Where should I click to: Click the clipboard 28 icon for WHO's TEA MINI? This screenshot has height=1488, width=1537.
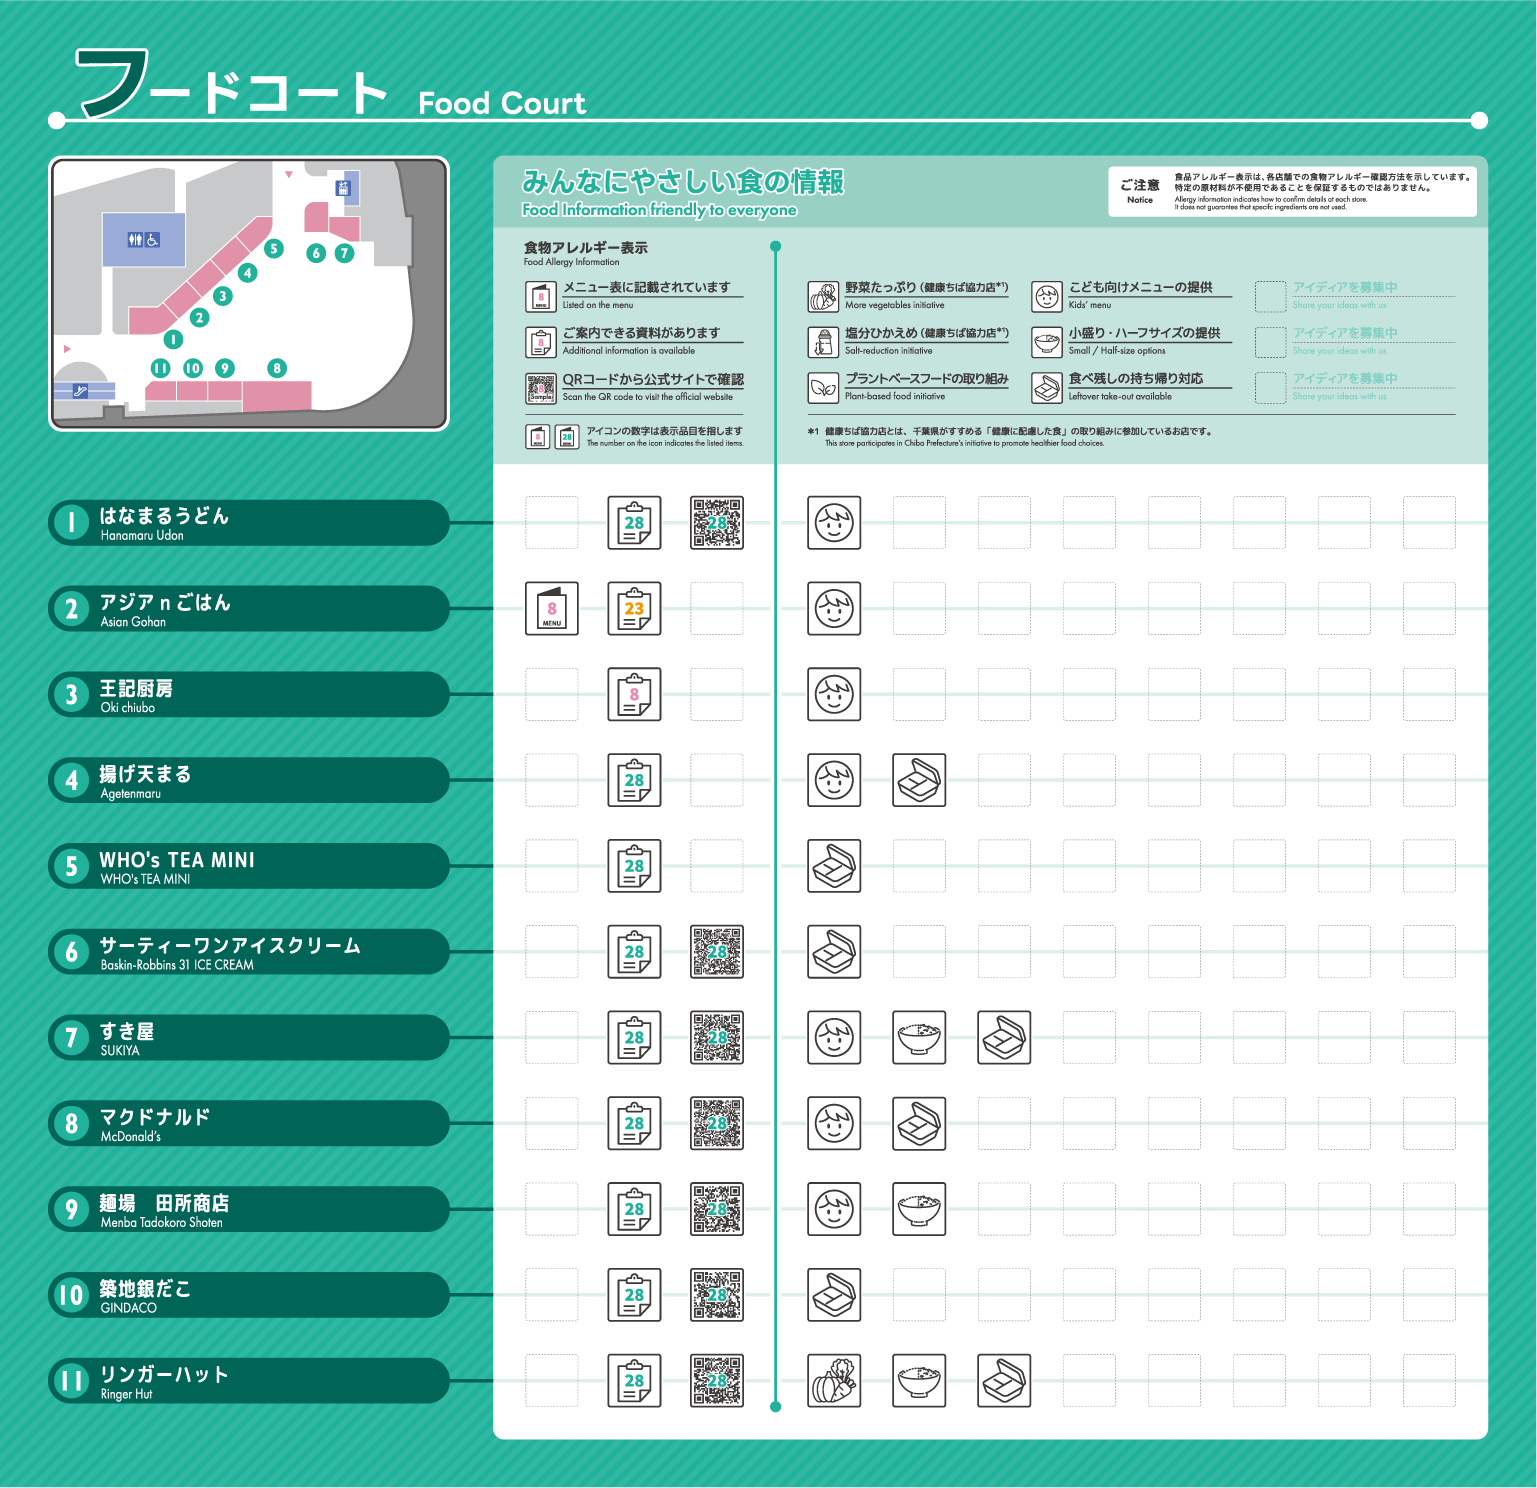[634, 866]
